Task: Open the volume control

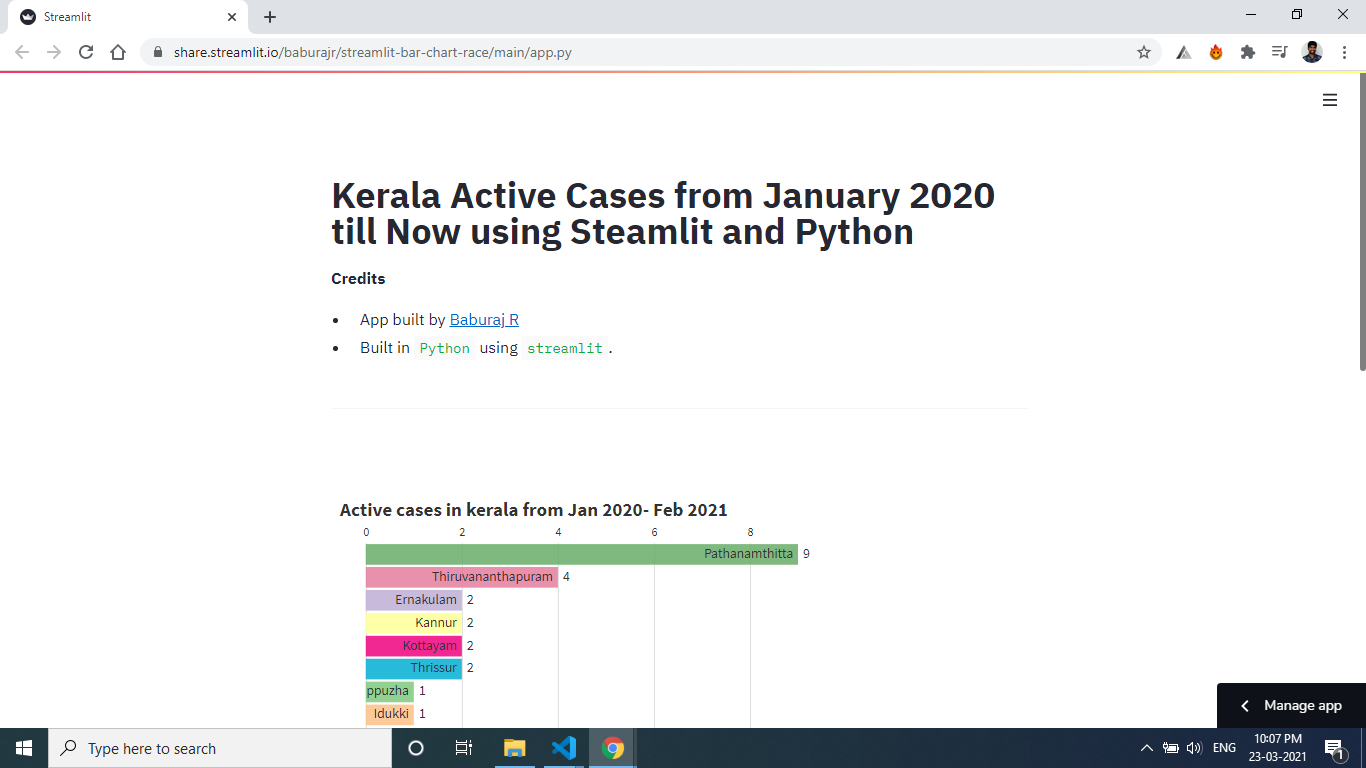Action: tap(1194, 748)
